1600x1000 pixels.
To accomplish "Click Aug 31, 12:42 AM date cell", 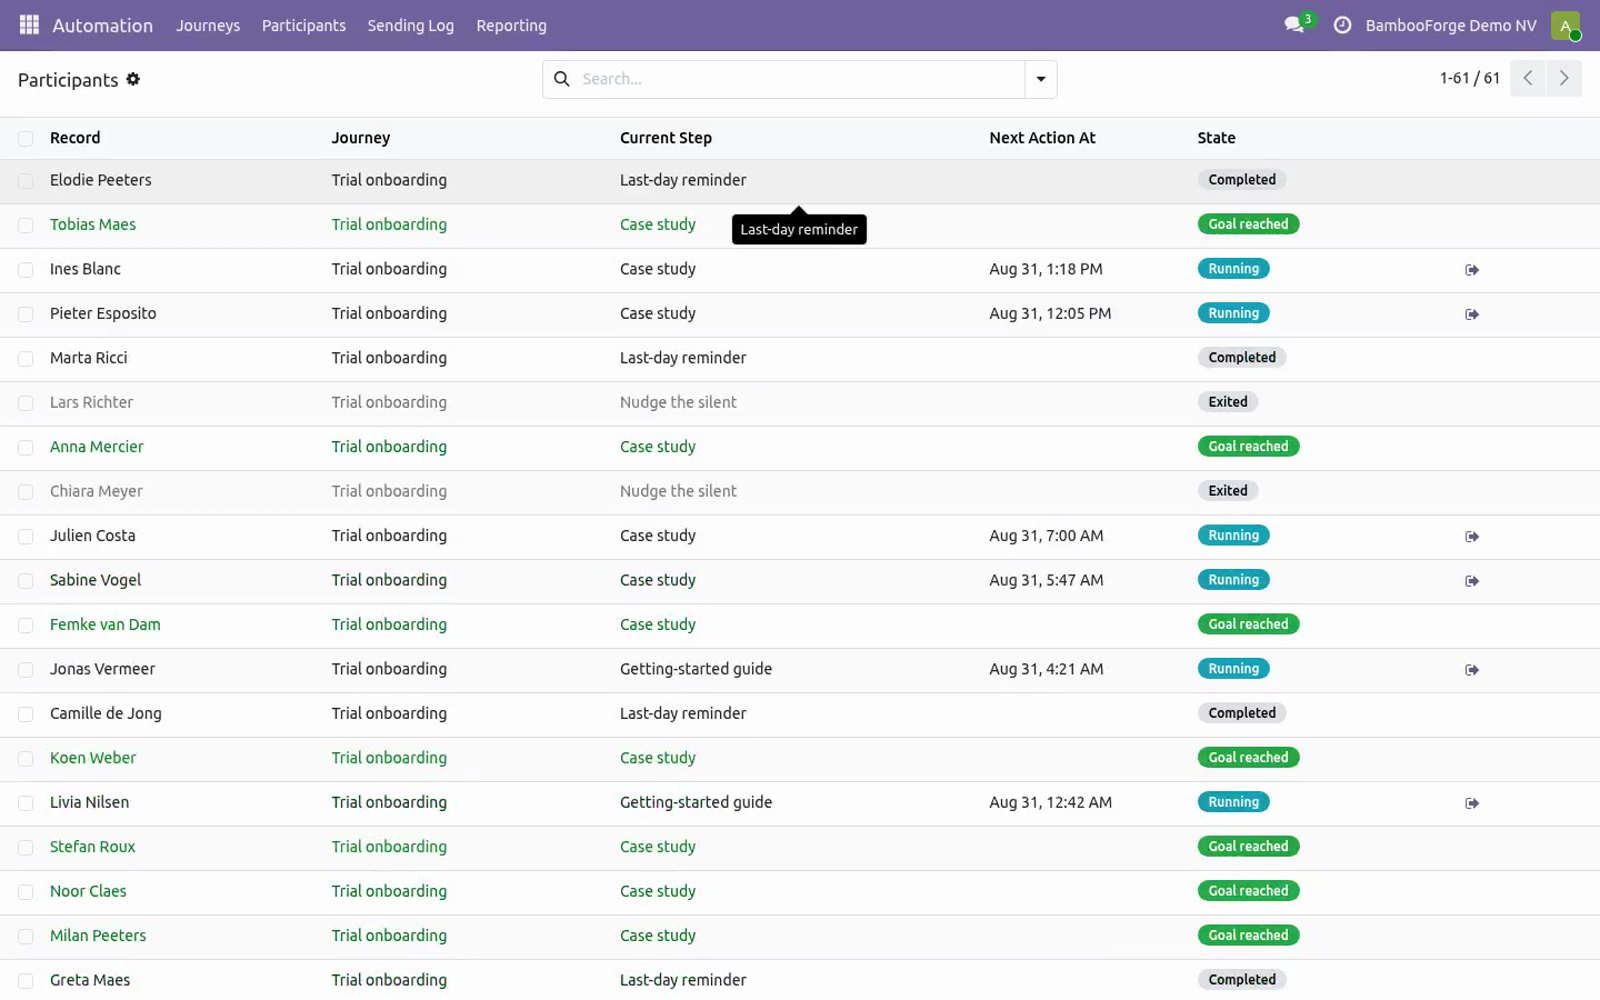I will pyautogui.click(x=1050, y=802).
